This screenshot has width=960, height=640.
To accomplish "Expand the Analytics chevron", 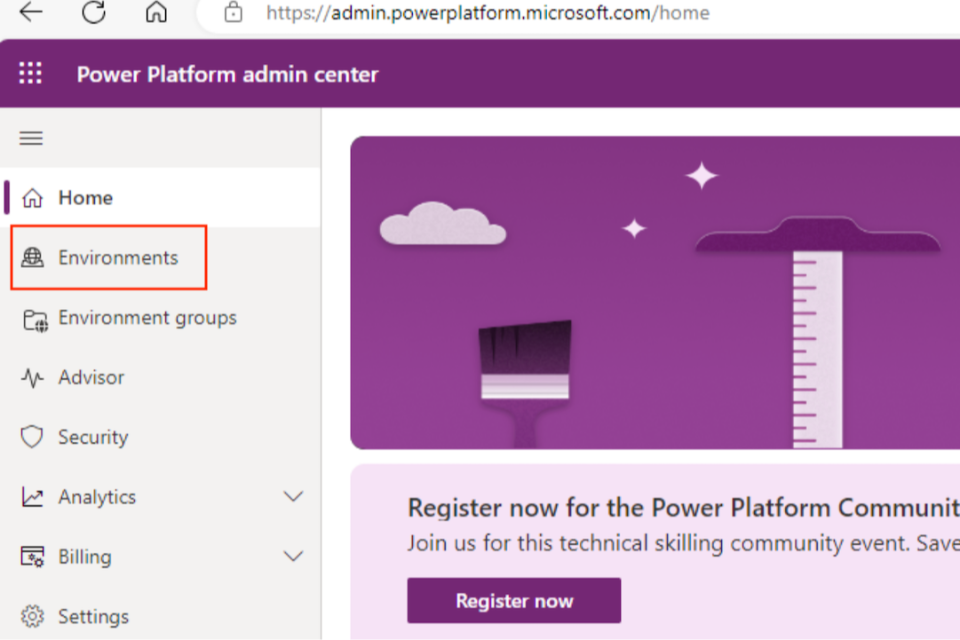I will click(293, 497).
